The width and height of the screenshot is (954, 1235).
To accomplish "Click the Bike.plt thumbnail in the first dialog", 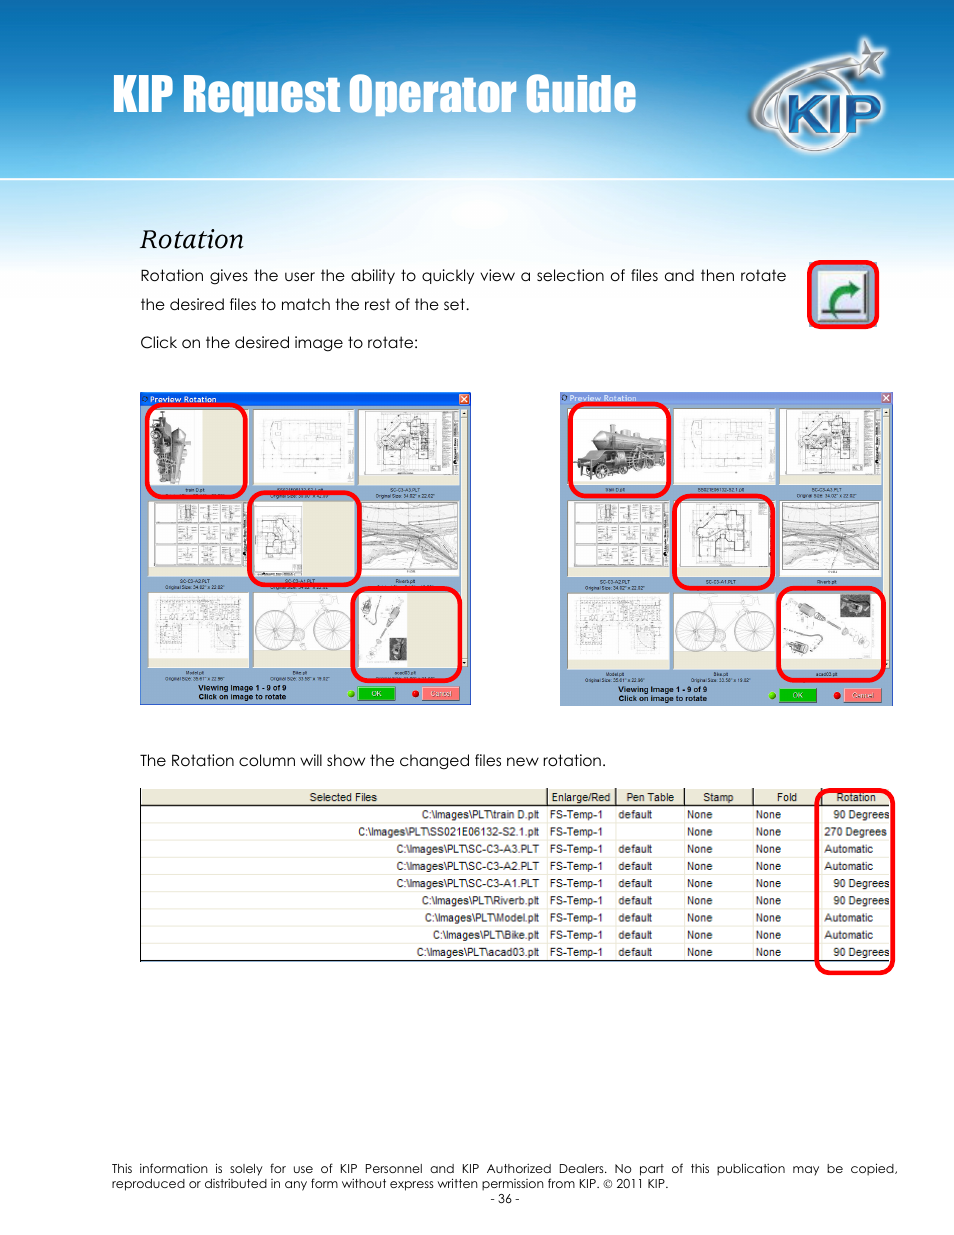I will pos(302,631).
